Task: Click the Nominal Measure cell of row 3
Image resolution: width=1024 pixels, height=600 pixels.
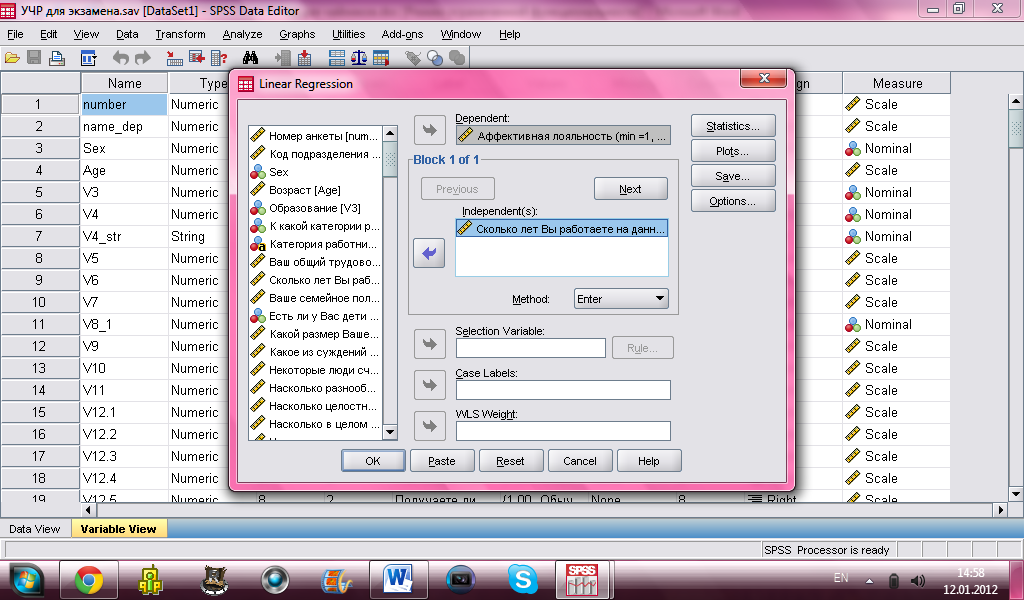Action: pos(896,148)
